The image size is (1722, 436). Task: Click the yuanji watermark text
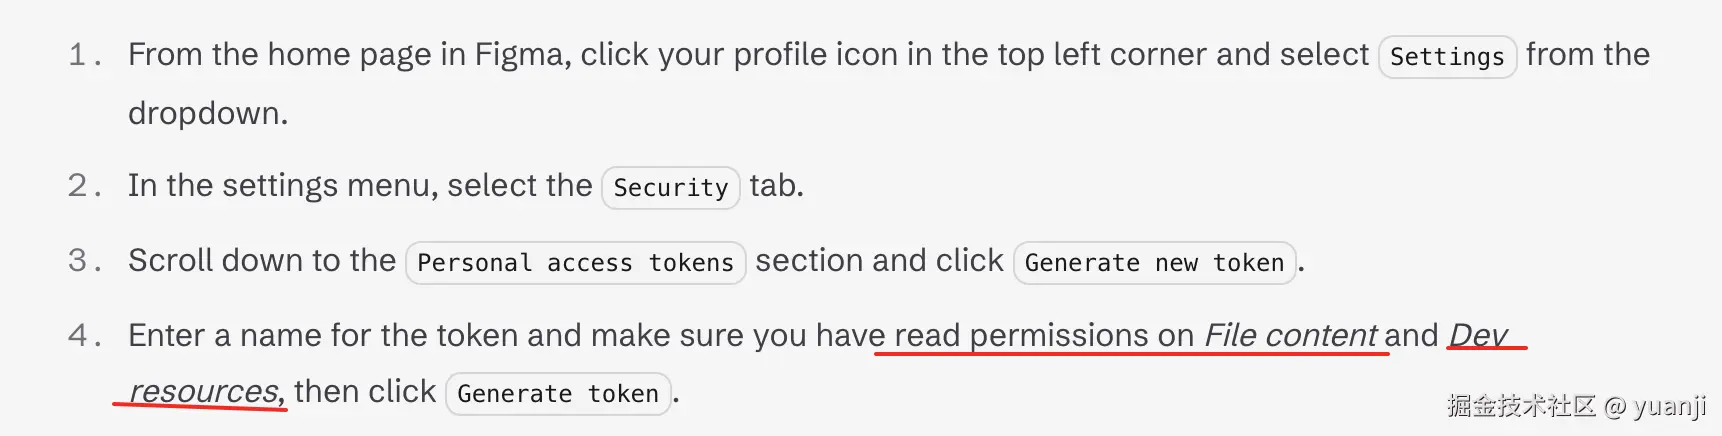[1670, 406]
